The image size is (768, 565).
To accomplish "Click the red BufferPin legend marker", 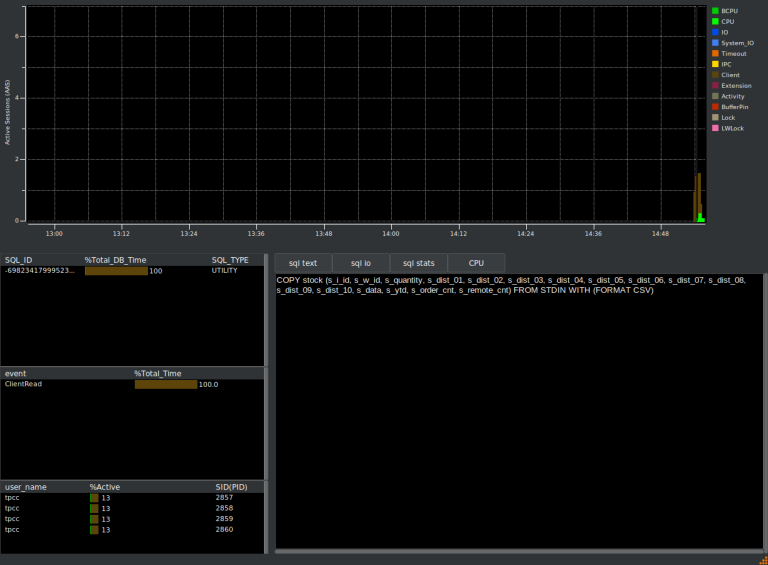I will (715, 107).
